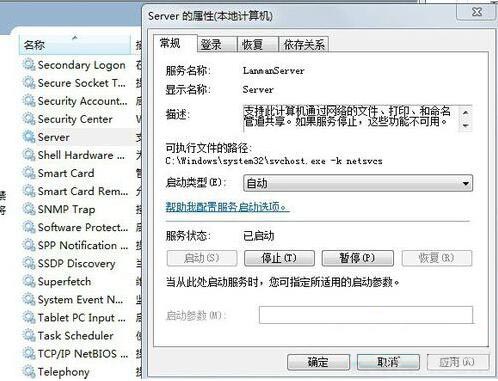This screenshot has height=381, width=498.
Task: Click the Shell Hardware service gear icon
Action: (x=29, y=155)
